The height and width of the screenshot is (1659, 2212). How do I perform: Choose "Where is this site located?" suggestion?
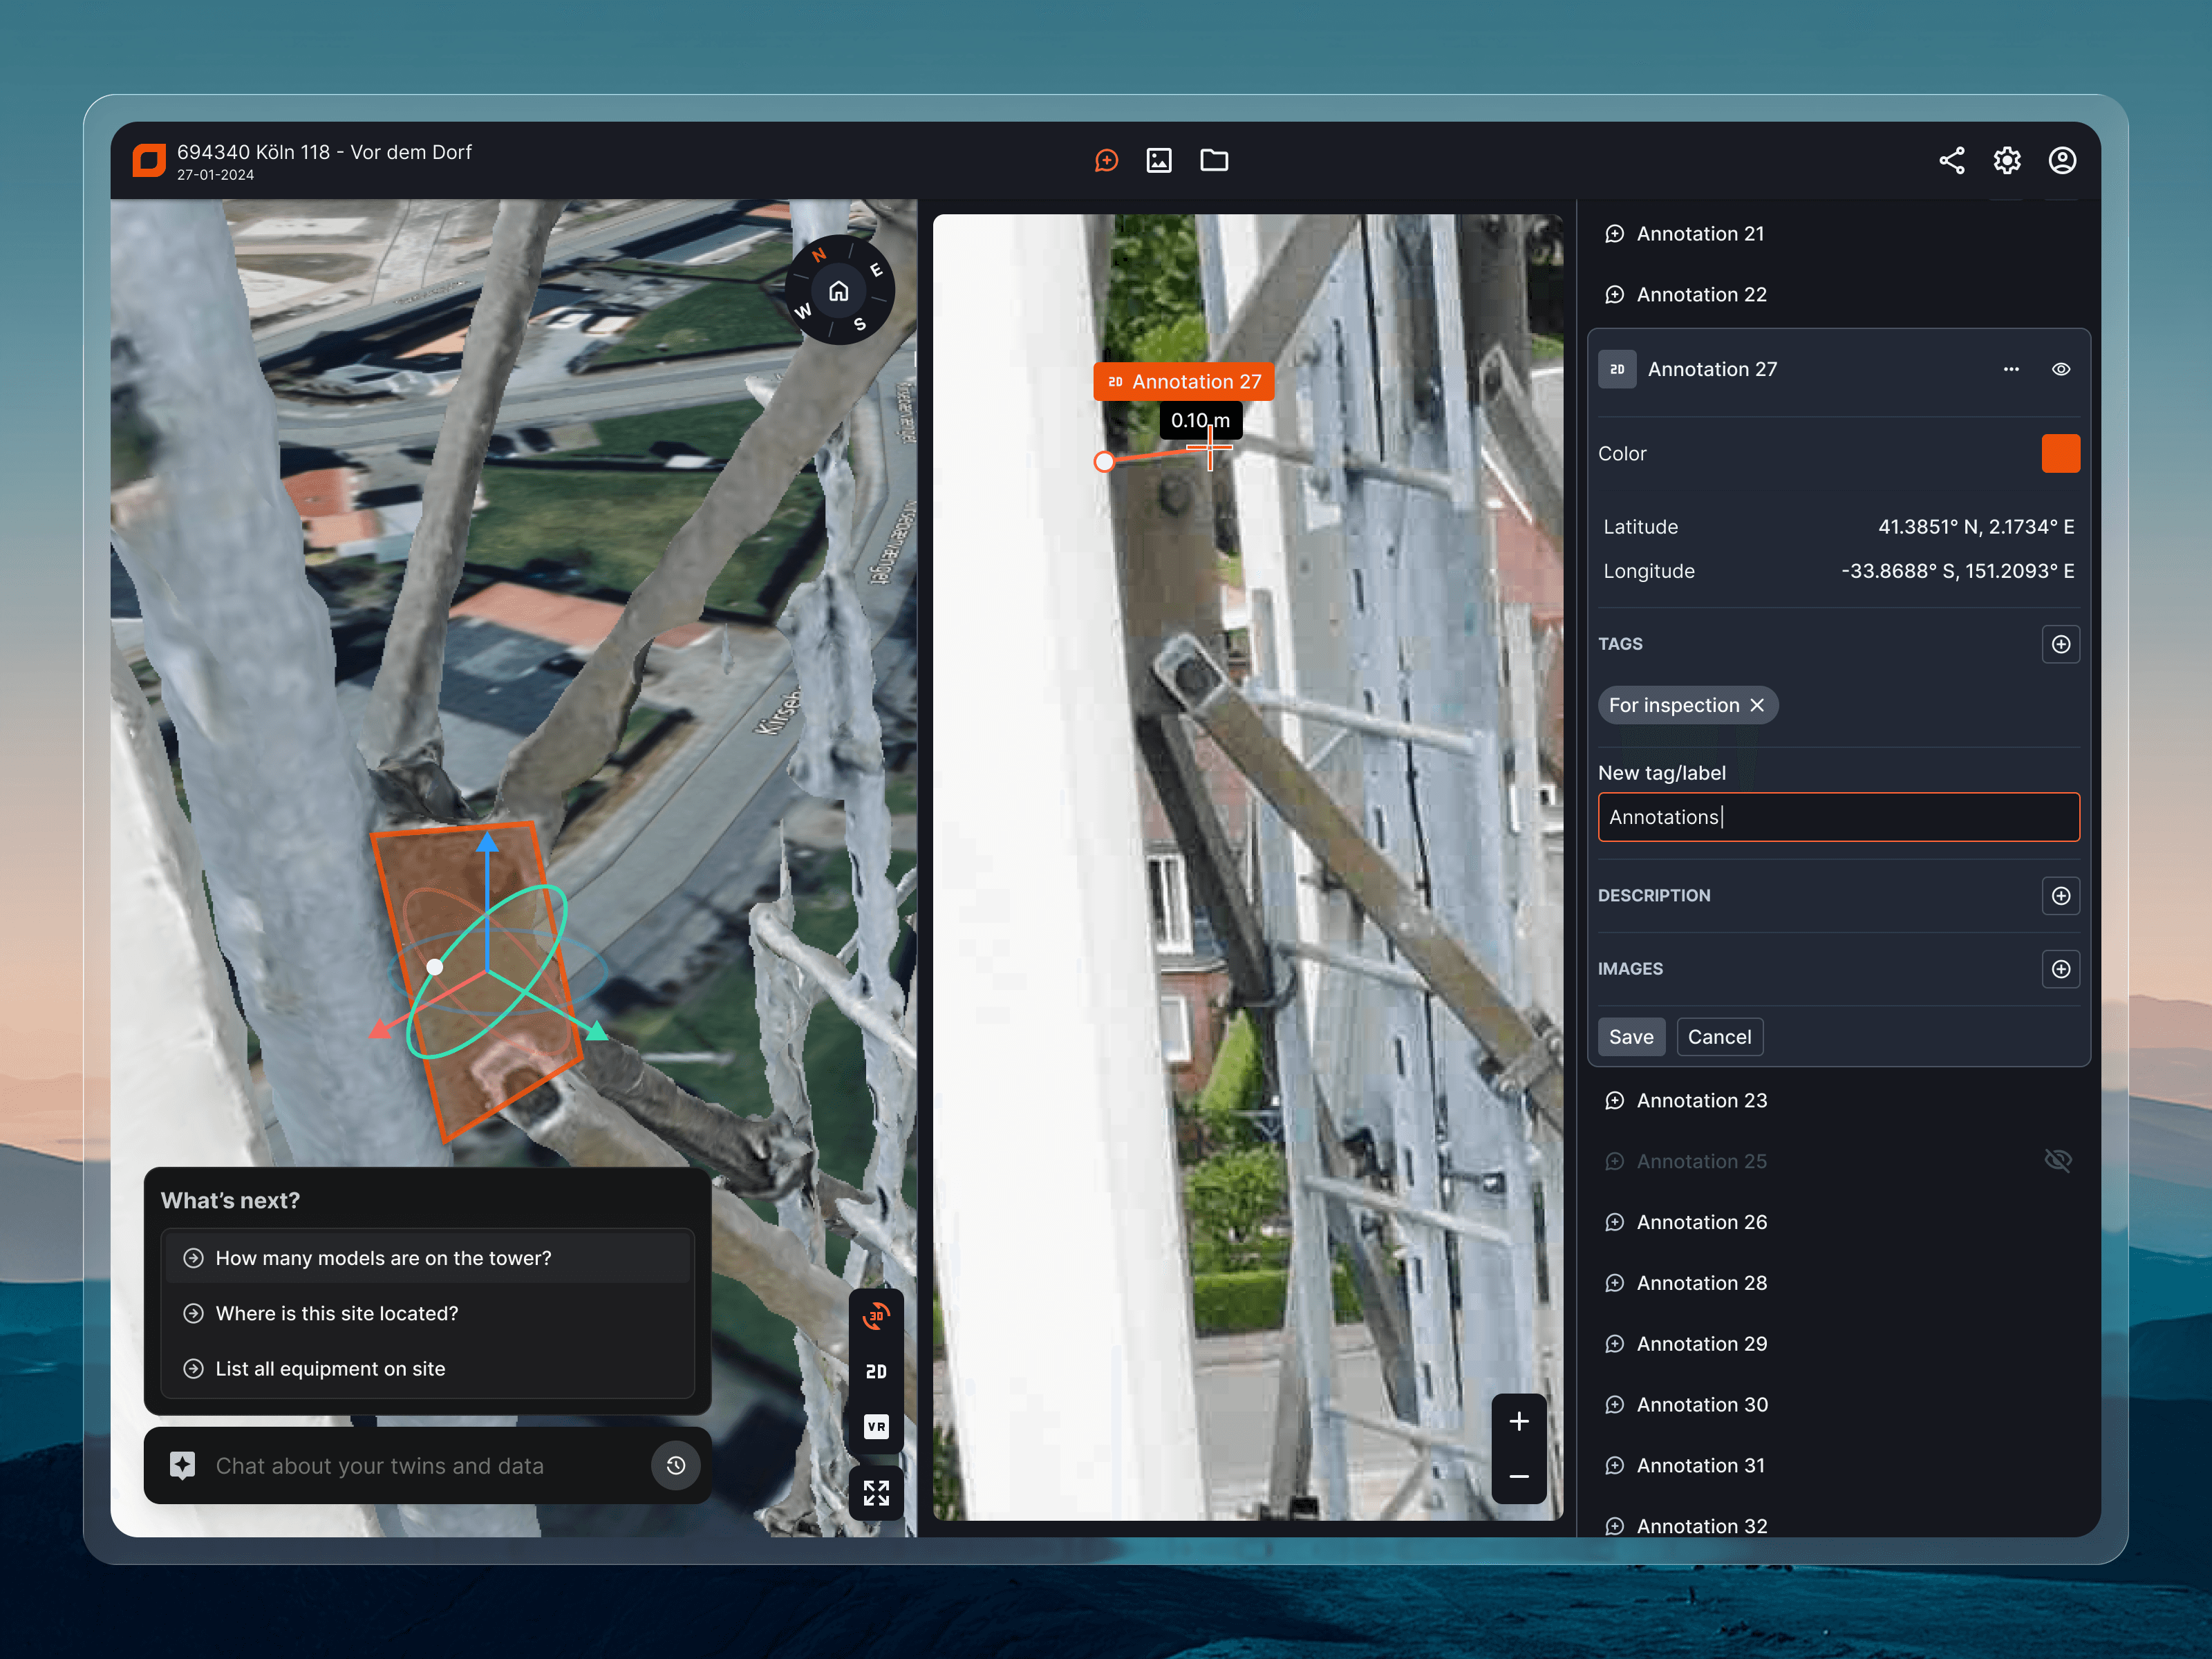coord(337,1313)
